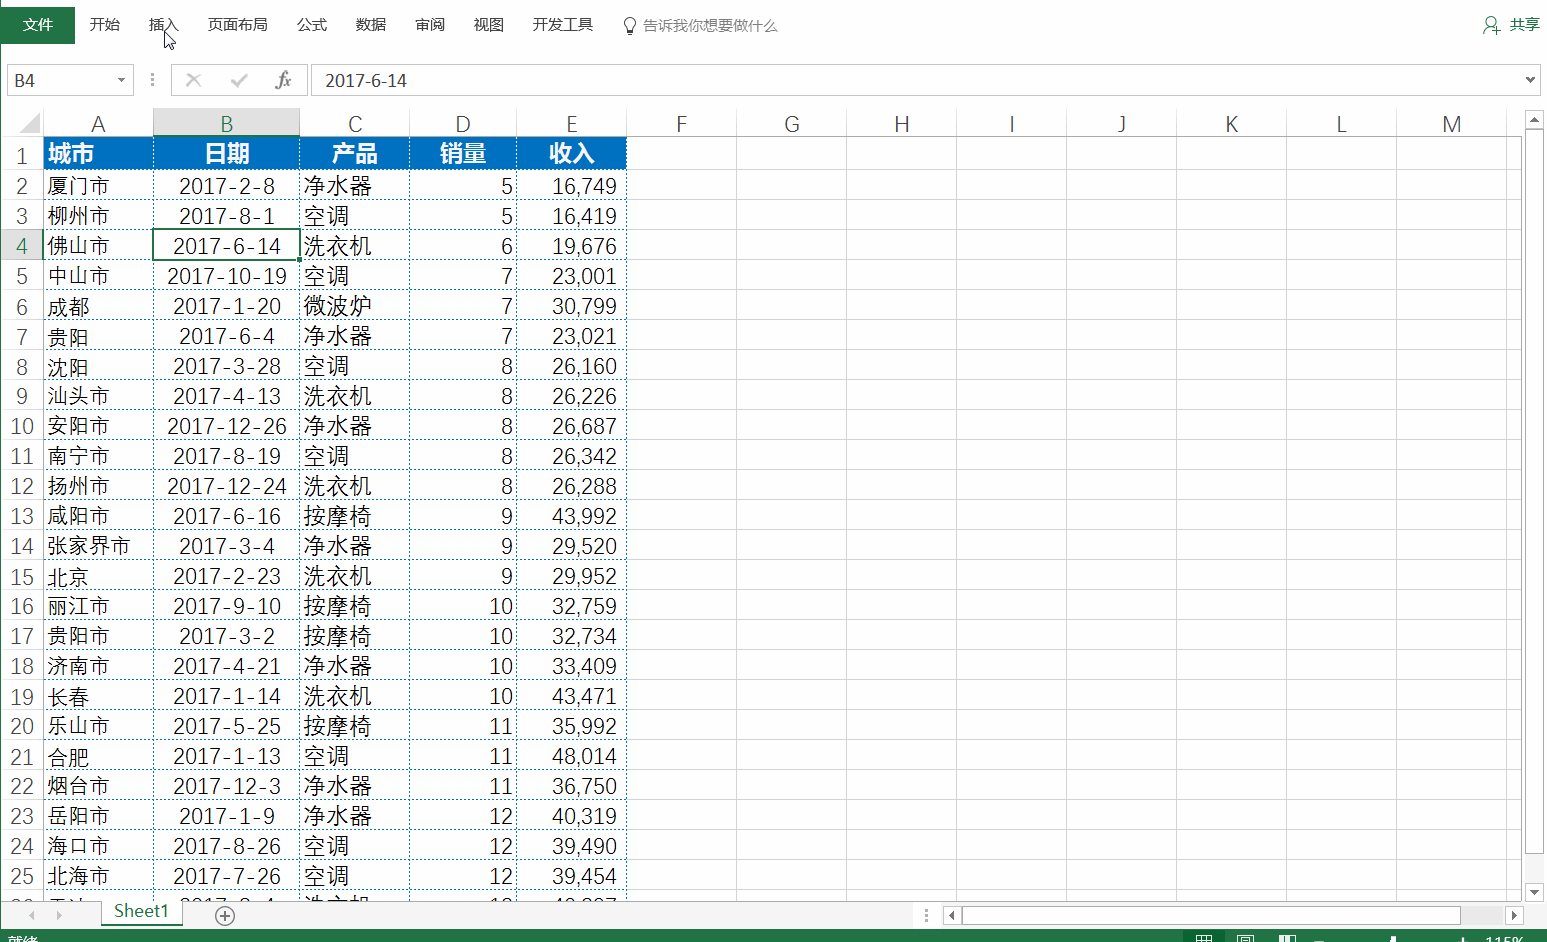
Task: Select the date cell 2017-10-19
Action: (x=227, y=276)
